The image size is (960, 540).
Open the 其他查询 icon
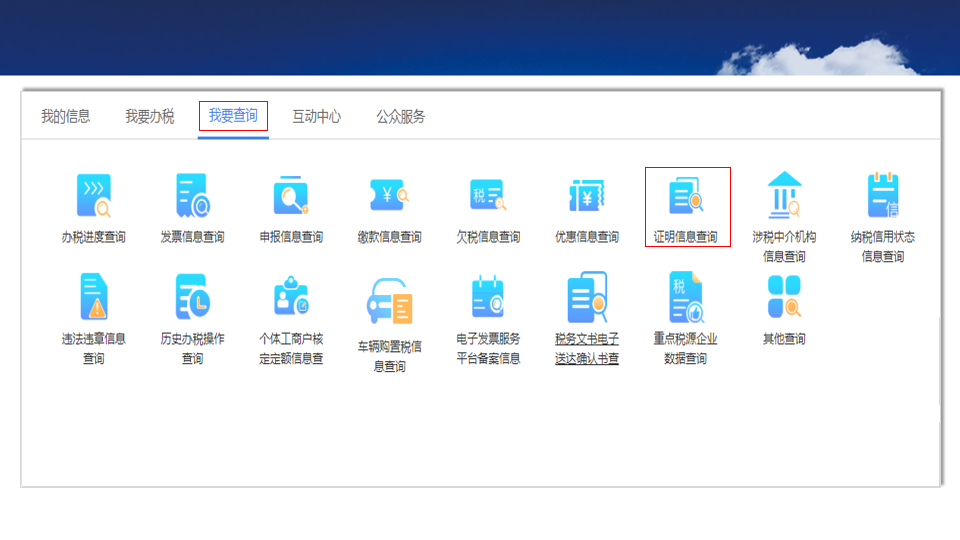(x=784, y=296)
